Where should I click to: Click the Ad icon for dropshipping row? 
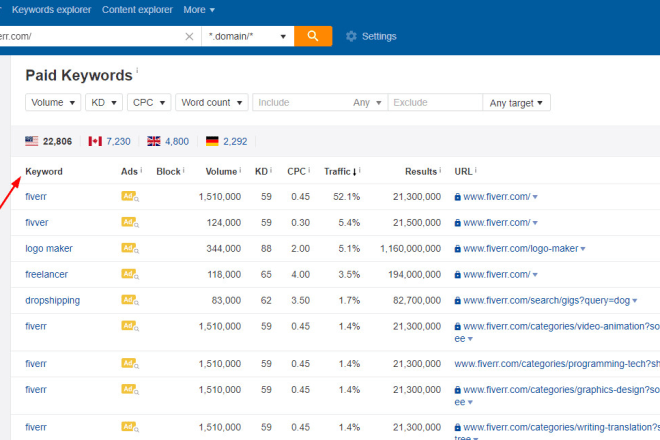tap(130, 300)
